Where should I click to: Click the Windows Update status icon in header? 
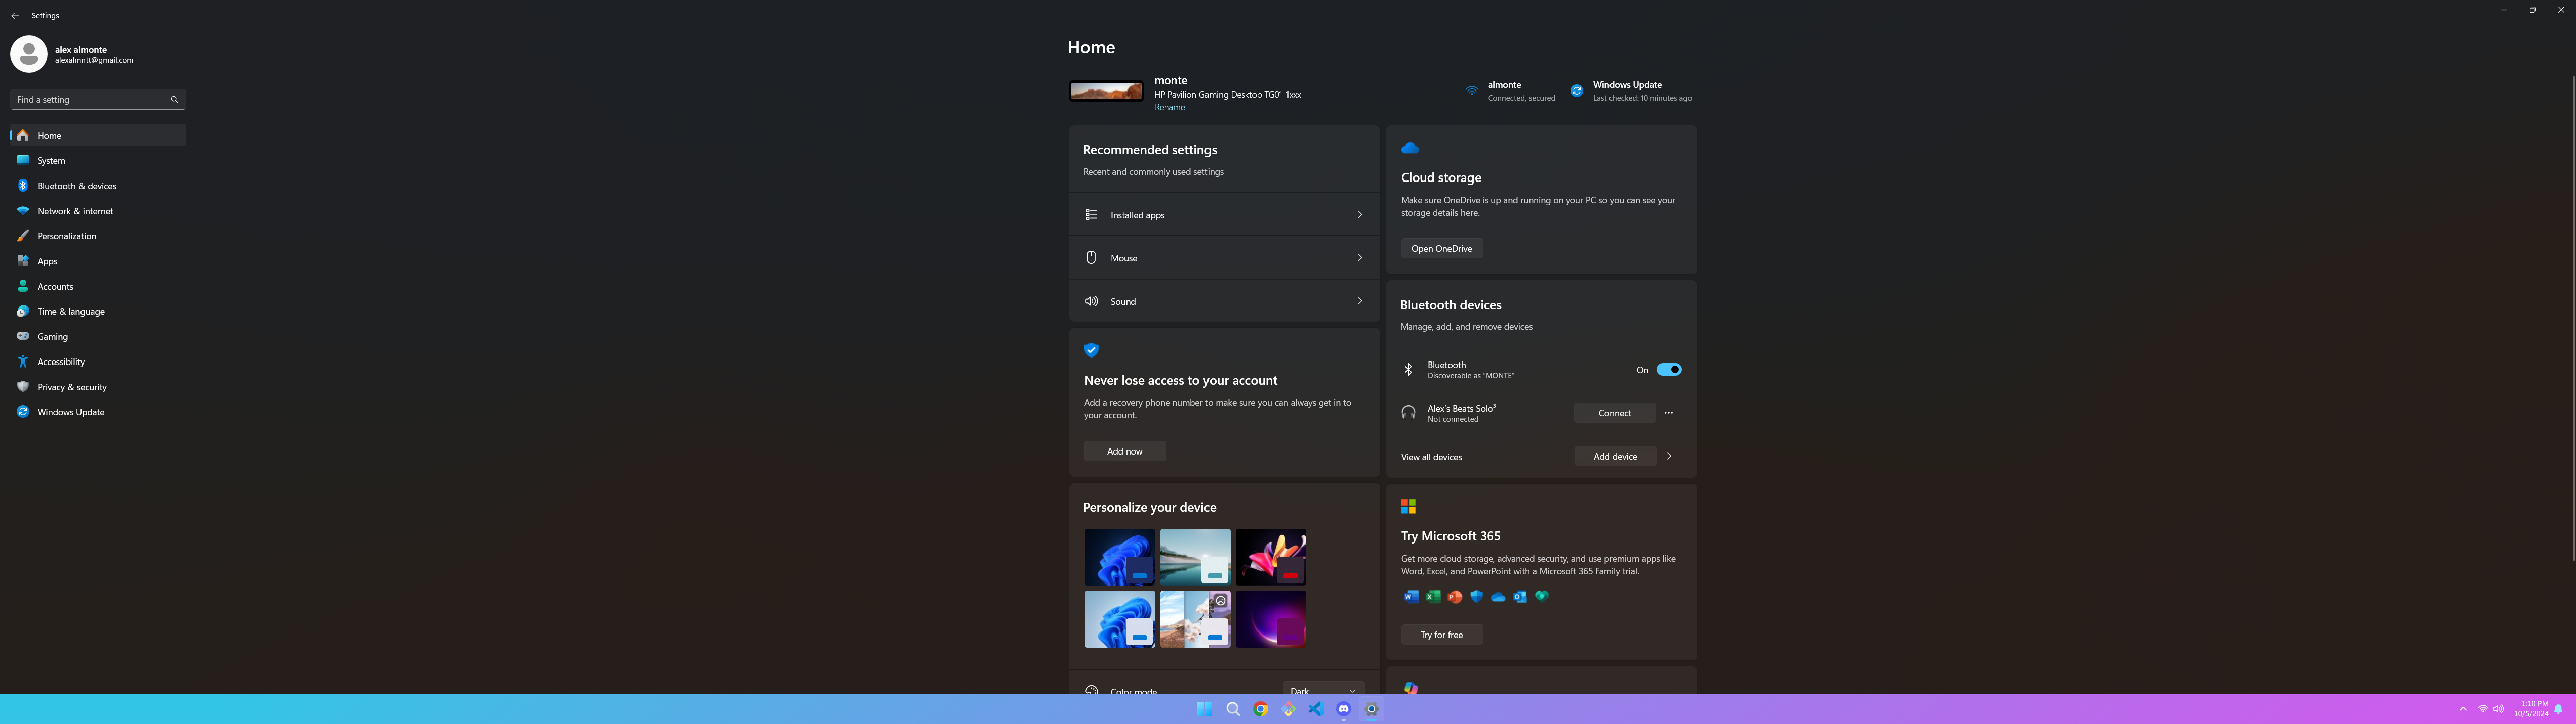[1577, 91]
